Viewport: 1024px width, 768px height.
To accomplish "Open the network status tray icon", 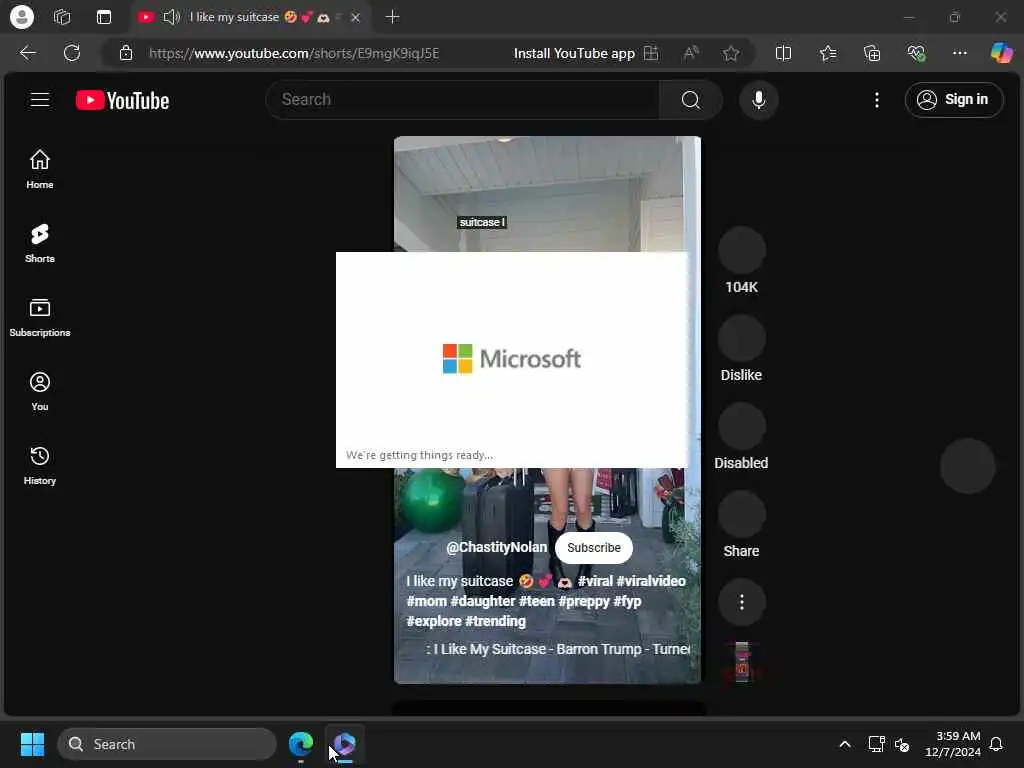I will tap(876, 744).
